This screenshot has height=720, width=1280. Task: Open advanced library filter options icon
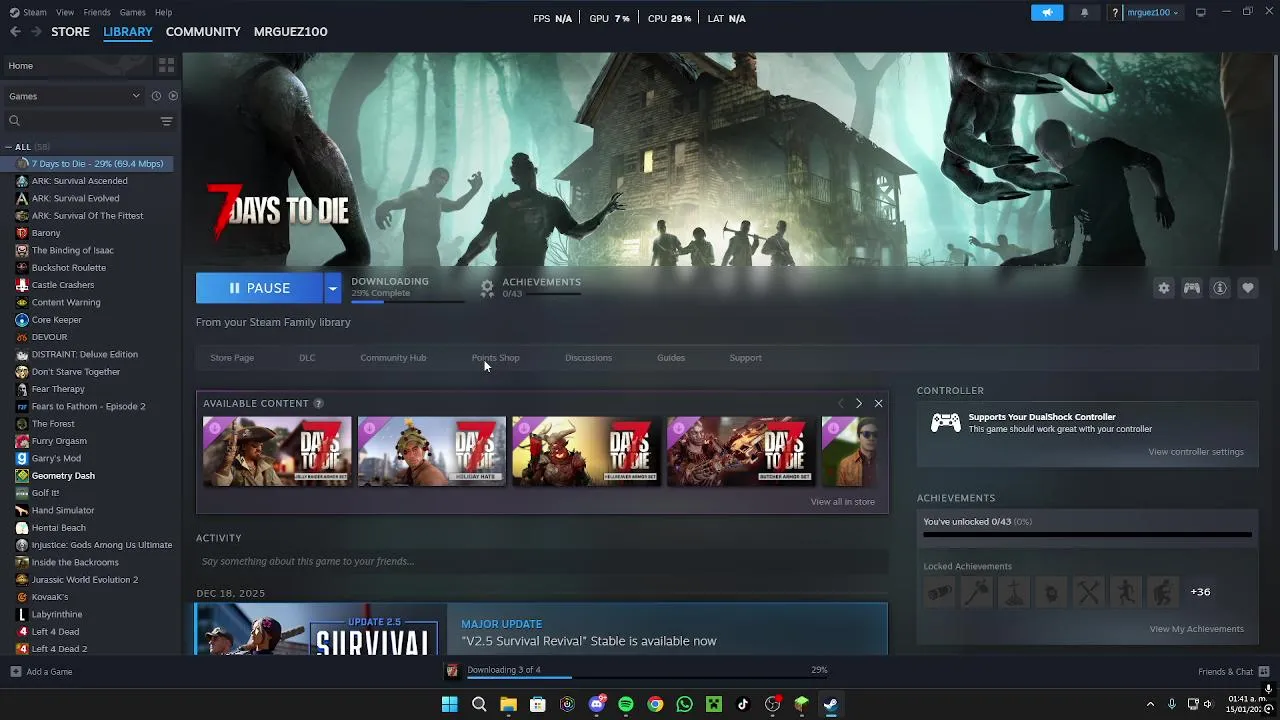166,121
